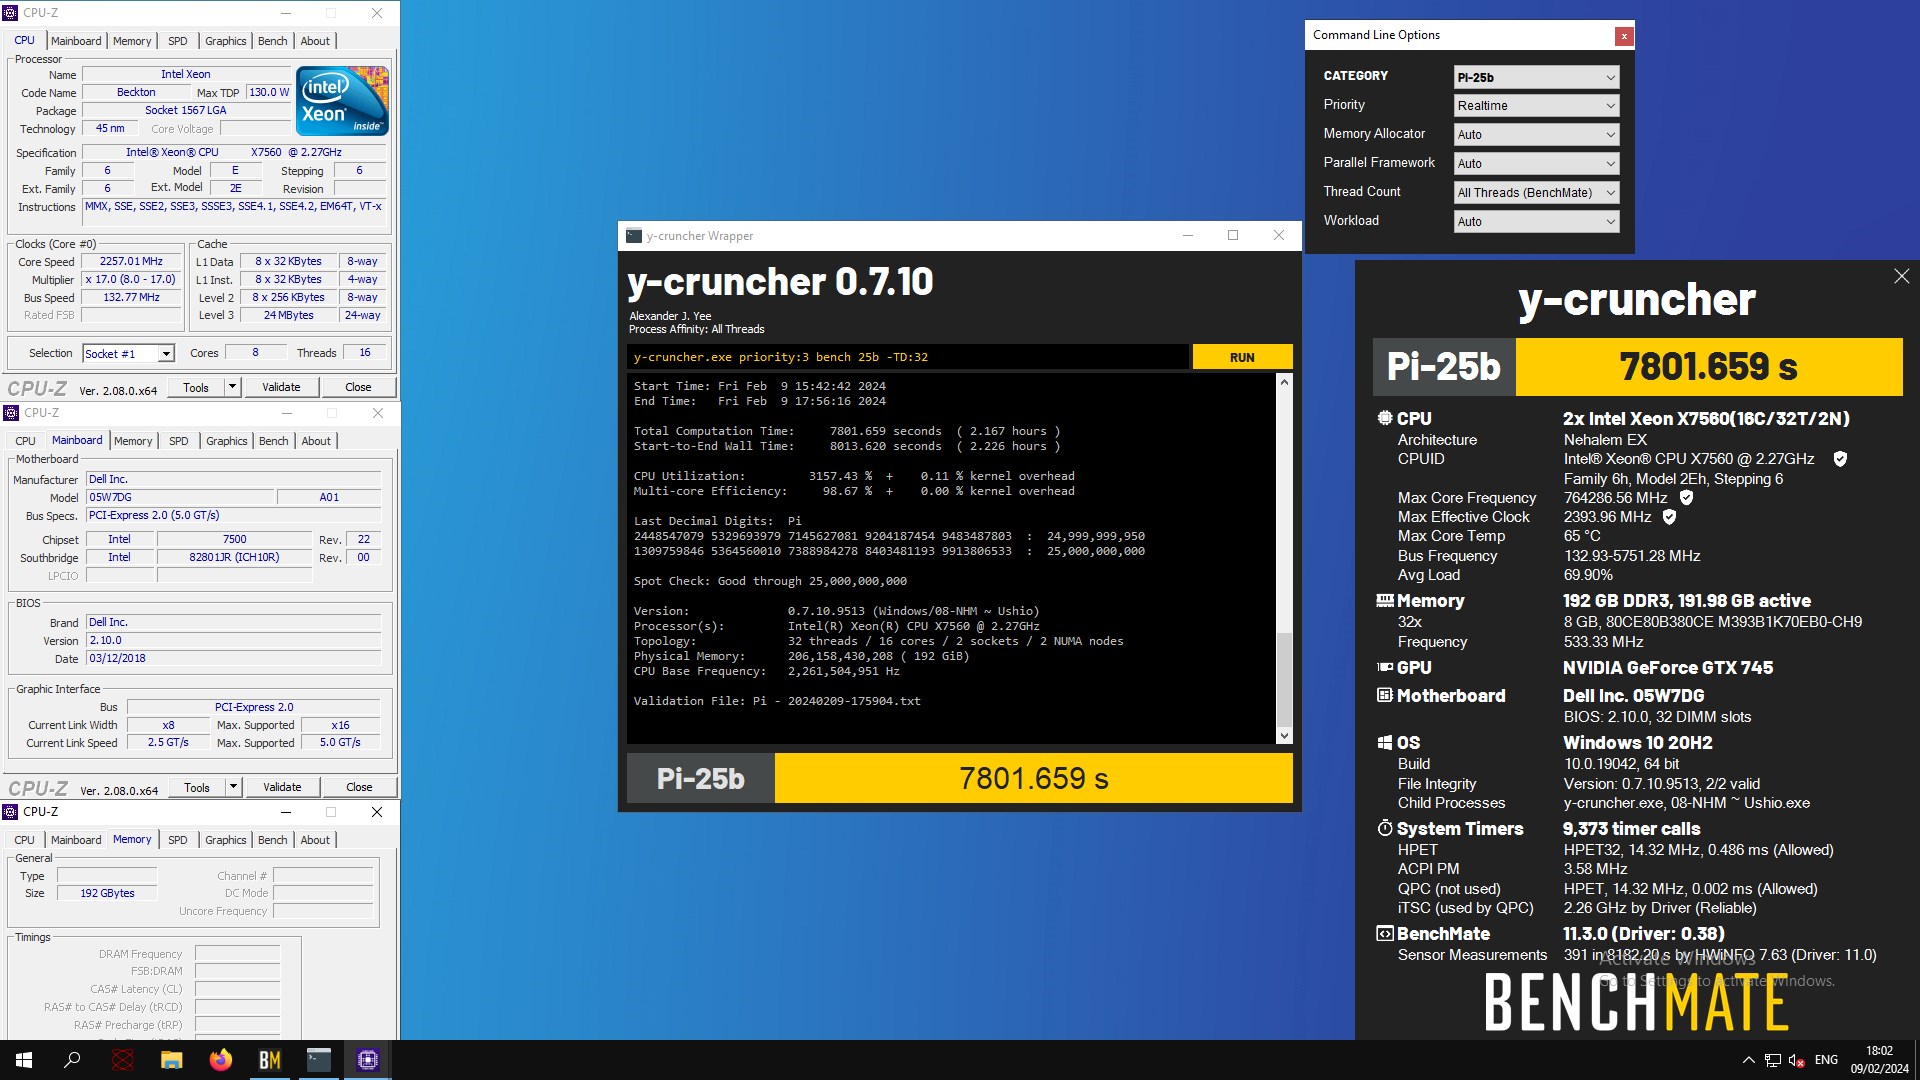Click the y-cruncher command line field

[908, 357]
